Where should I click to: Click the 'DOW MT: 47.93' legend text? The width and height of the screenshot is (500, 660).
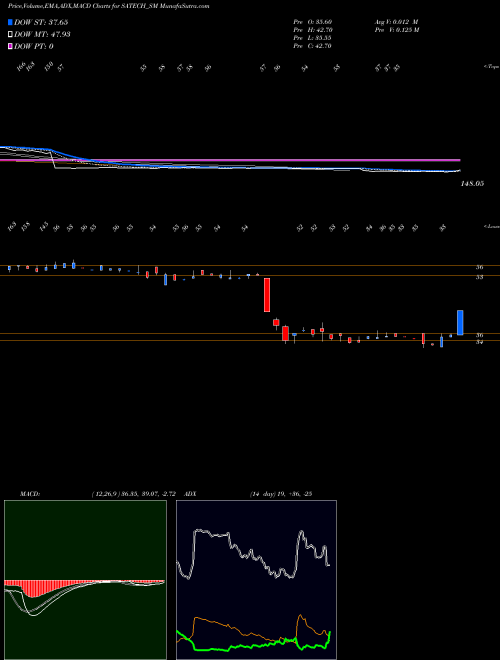coord(42,35)
